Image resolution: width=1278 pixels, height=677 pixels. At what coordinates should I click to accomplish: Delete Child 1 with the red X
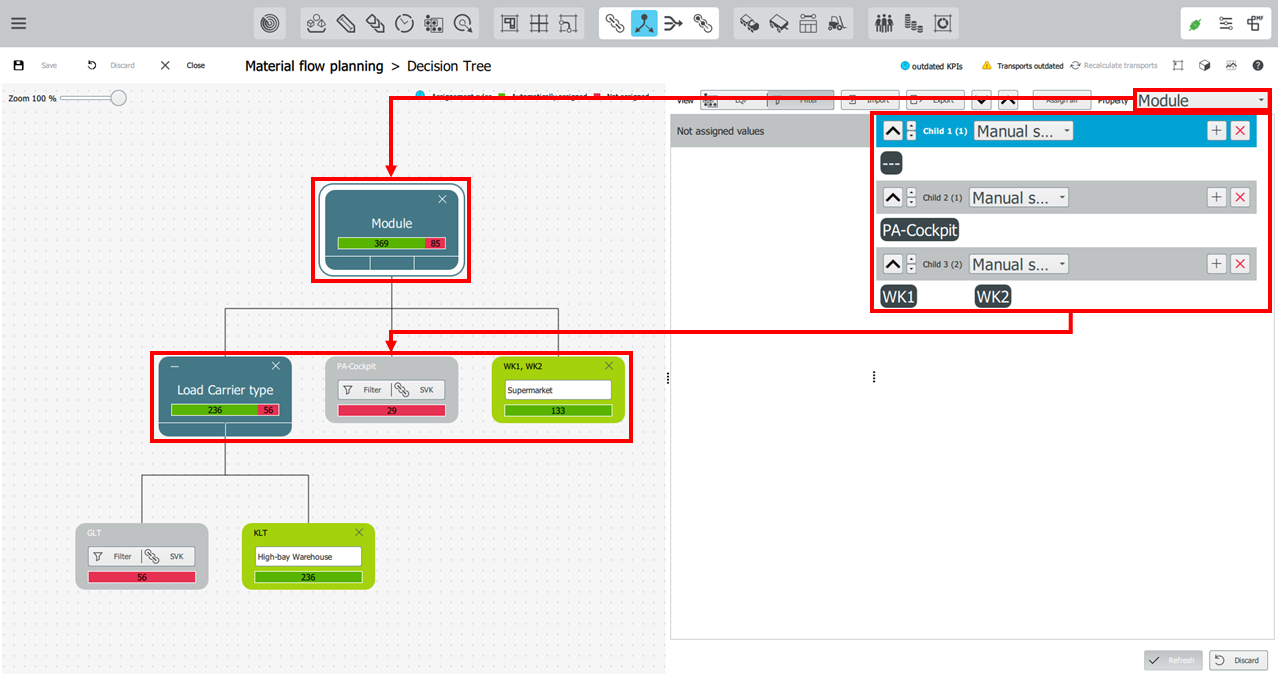[x=1240, y=131]
